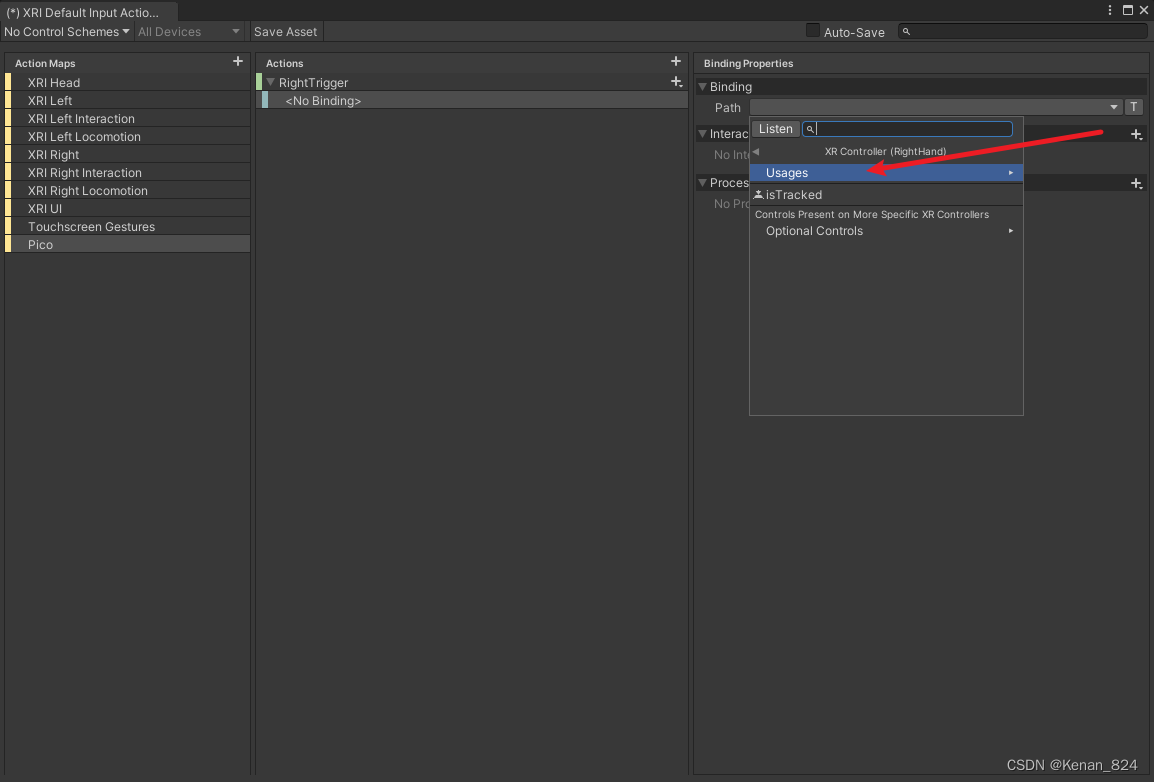
Task: Add an interaction with the Interactions plus icon
Action: 1136,134
